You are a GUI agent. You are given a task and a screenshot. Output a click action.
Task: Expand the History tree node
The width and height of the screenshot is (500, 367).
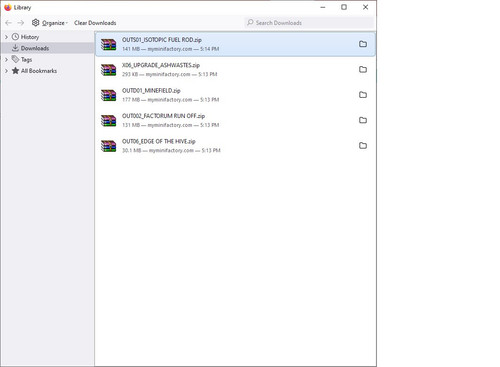[x=6, y=37]
